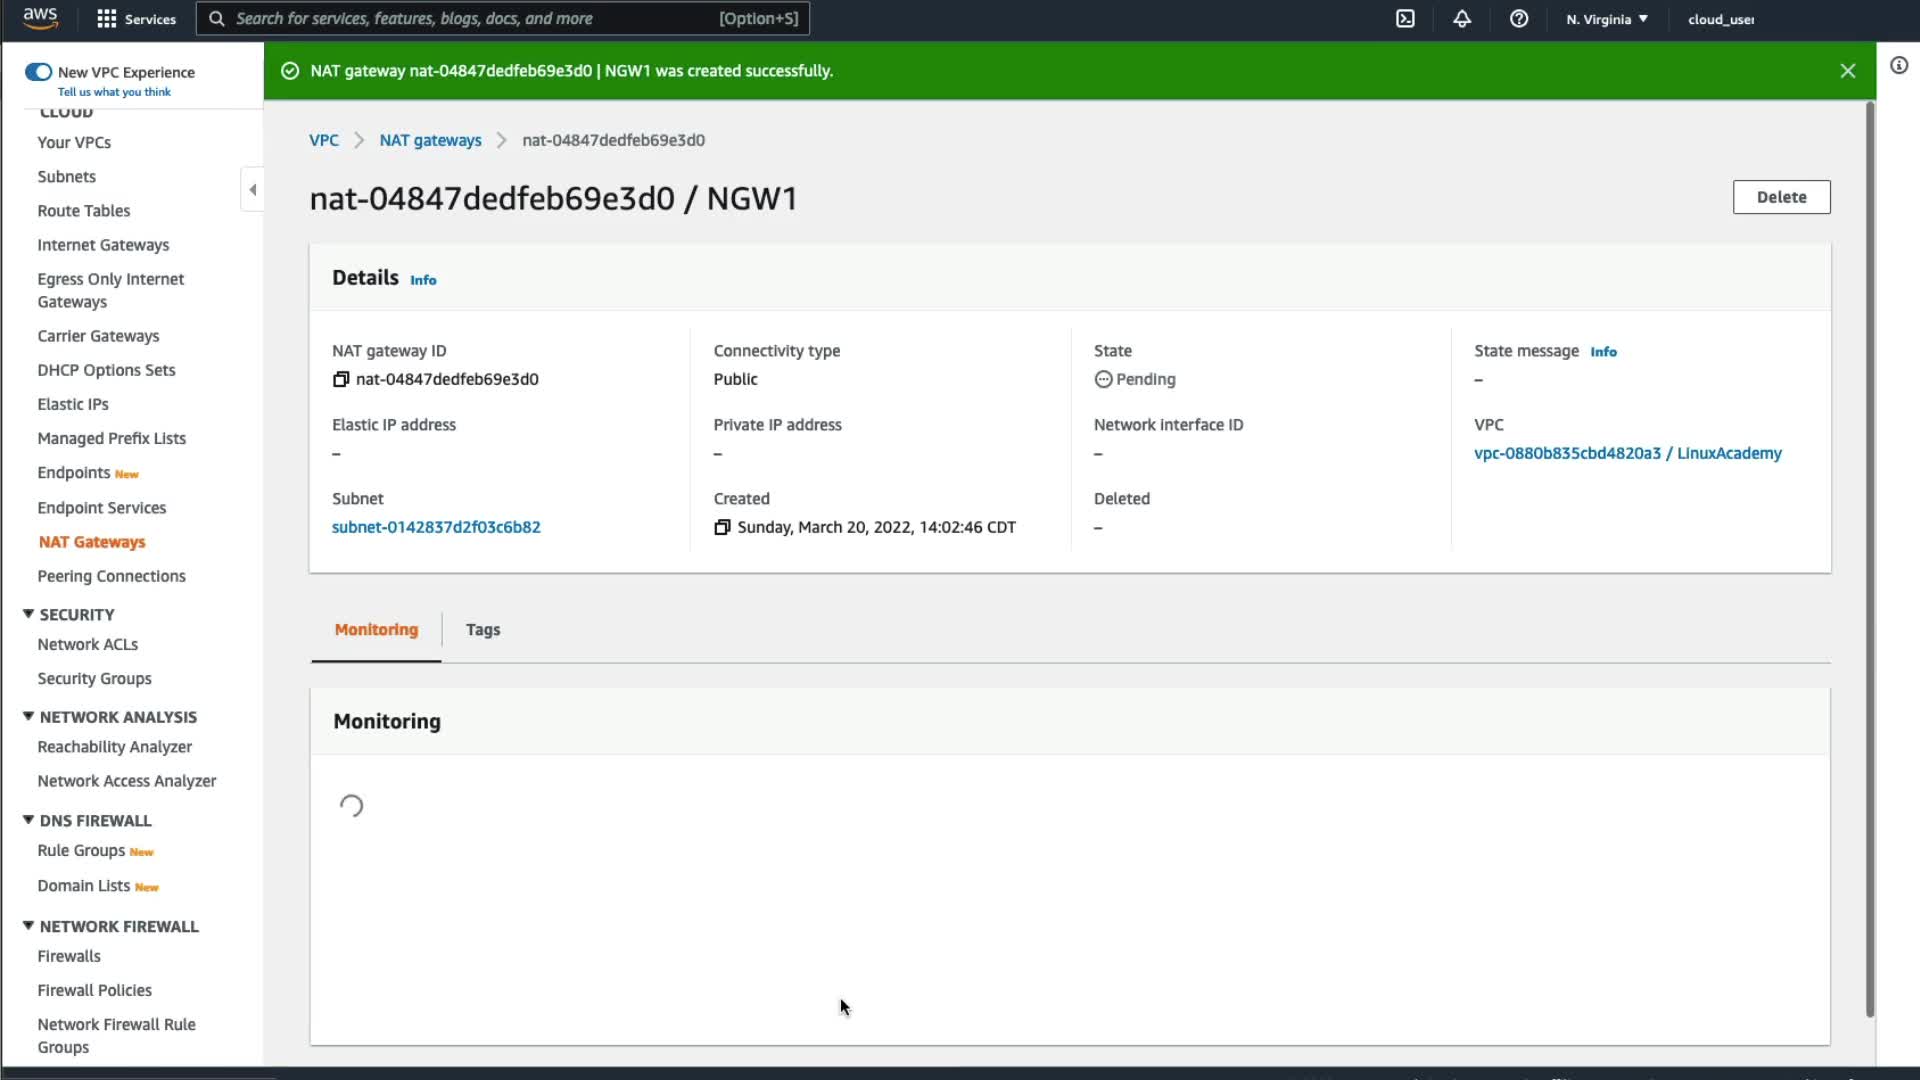The width and height of the screenshot is (1920, 1080).
Task: Copy the Created timestamp
Action: click(722, 527)
